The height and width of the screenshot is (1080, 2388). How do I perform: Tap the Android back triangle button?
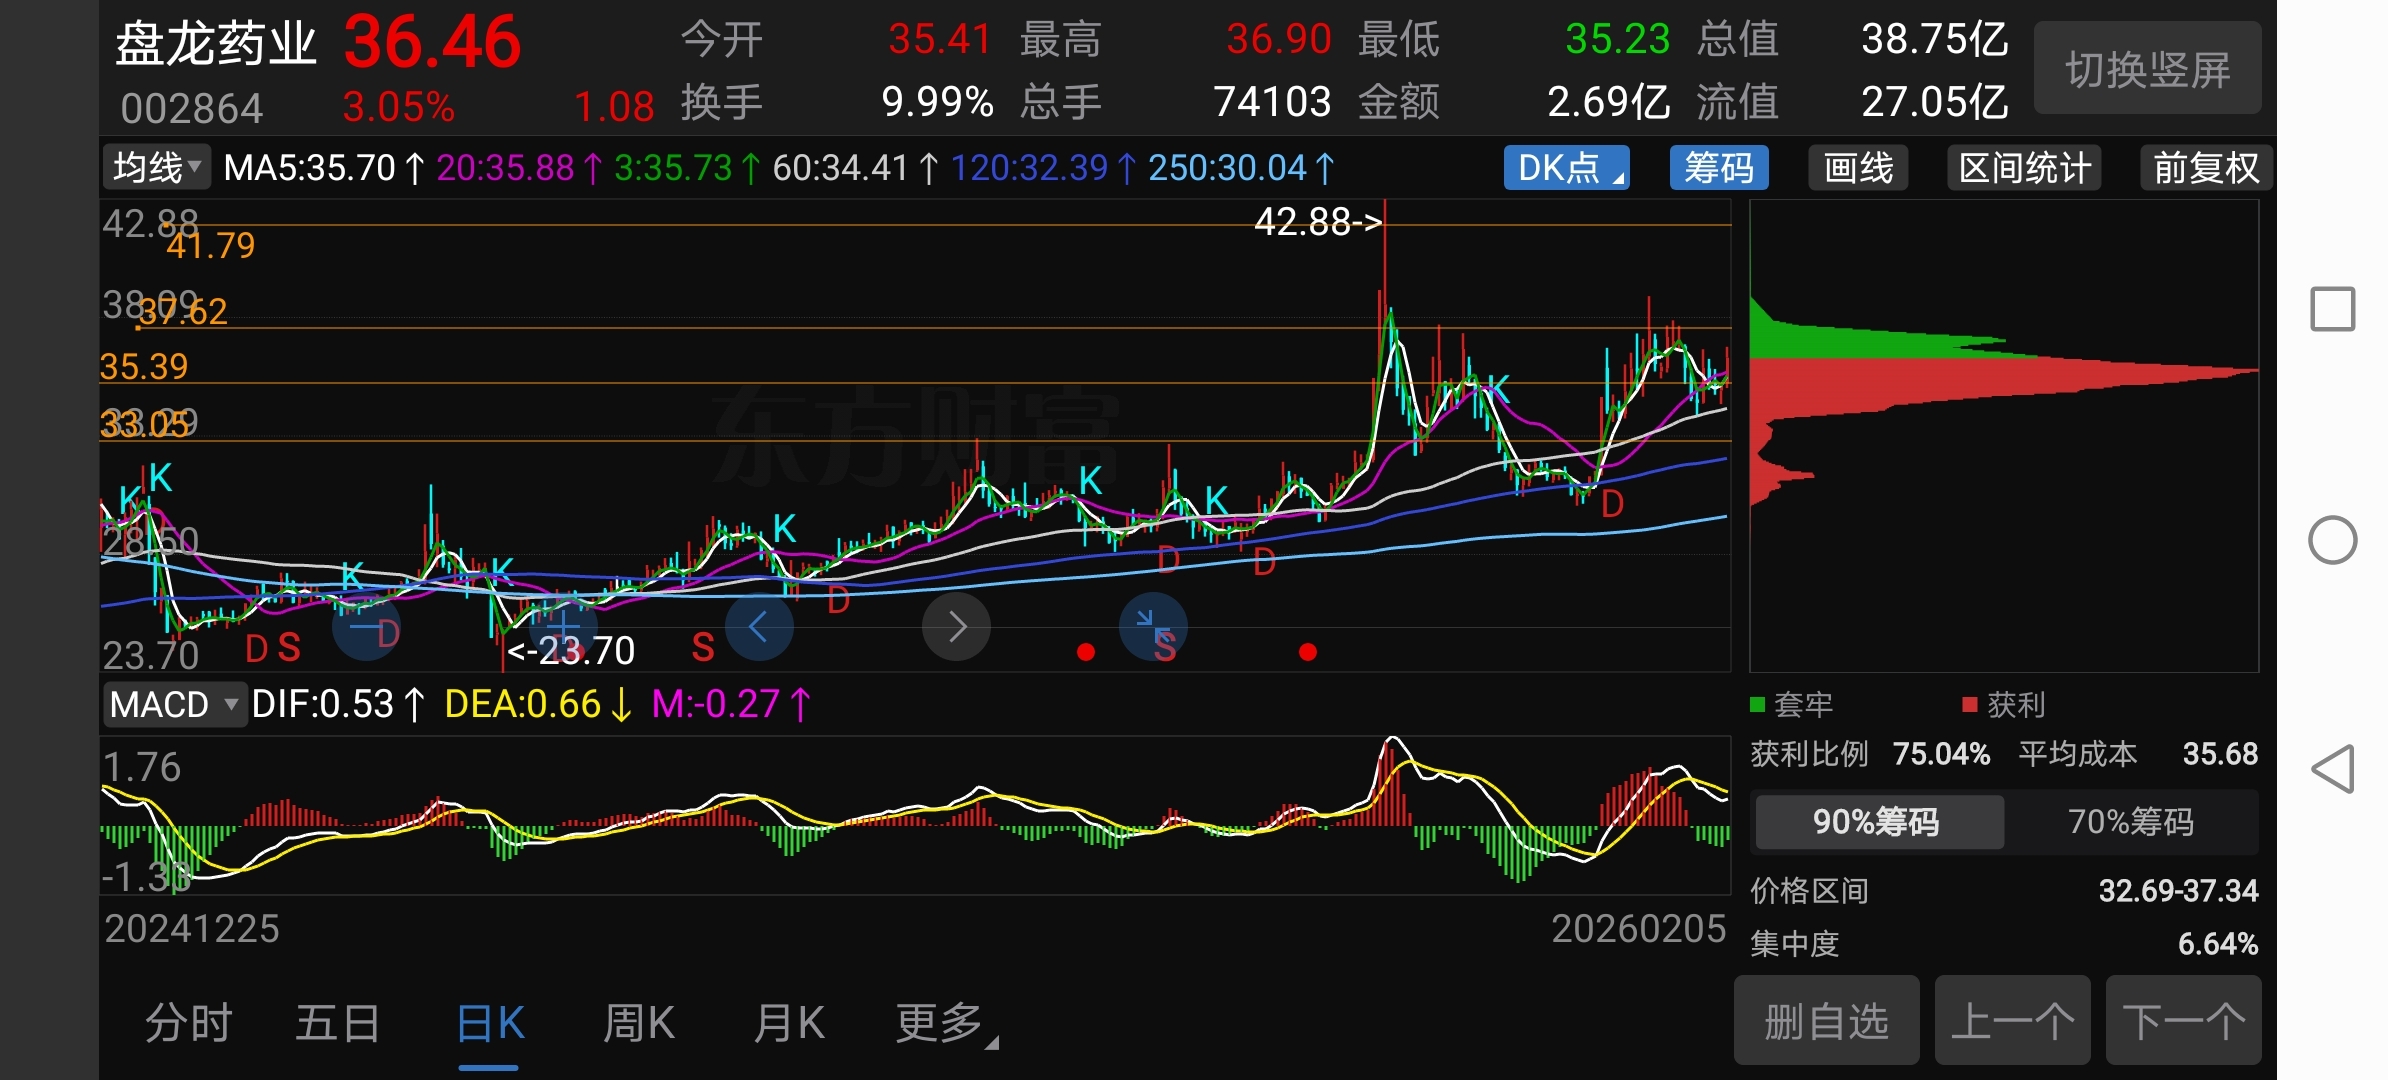pyautogui.click(x=2332, y=769)
